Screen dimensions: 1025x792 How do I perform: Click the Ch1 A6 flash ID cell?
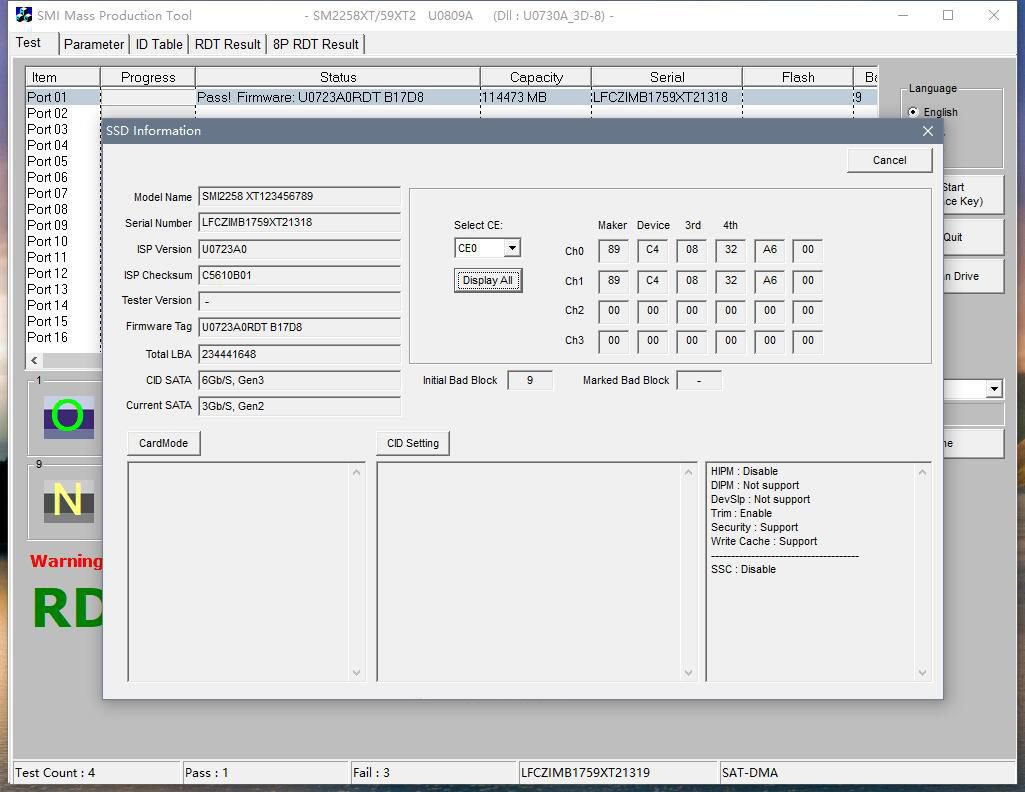[x=769, y=281]
